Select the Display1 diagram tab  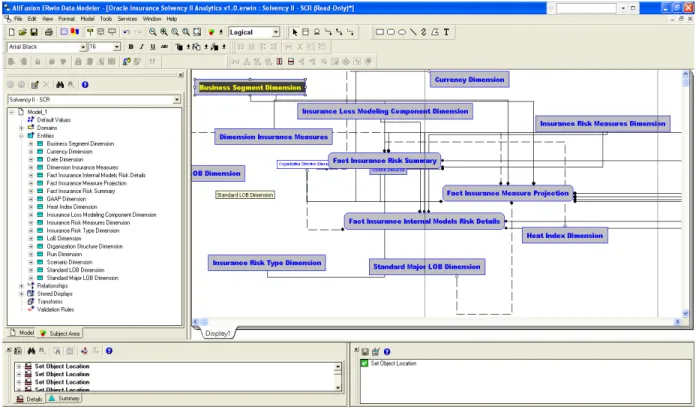click(x=218, y=333)
